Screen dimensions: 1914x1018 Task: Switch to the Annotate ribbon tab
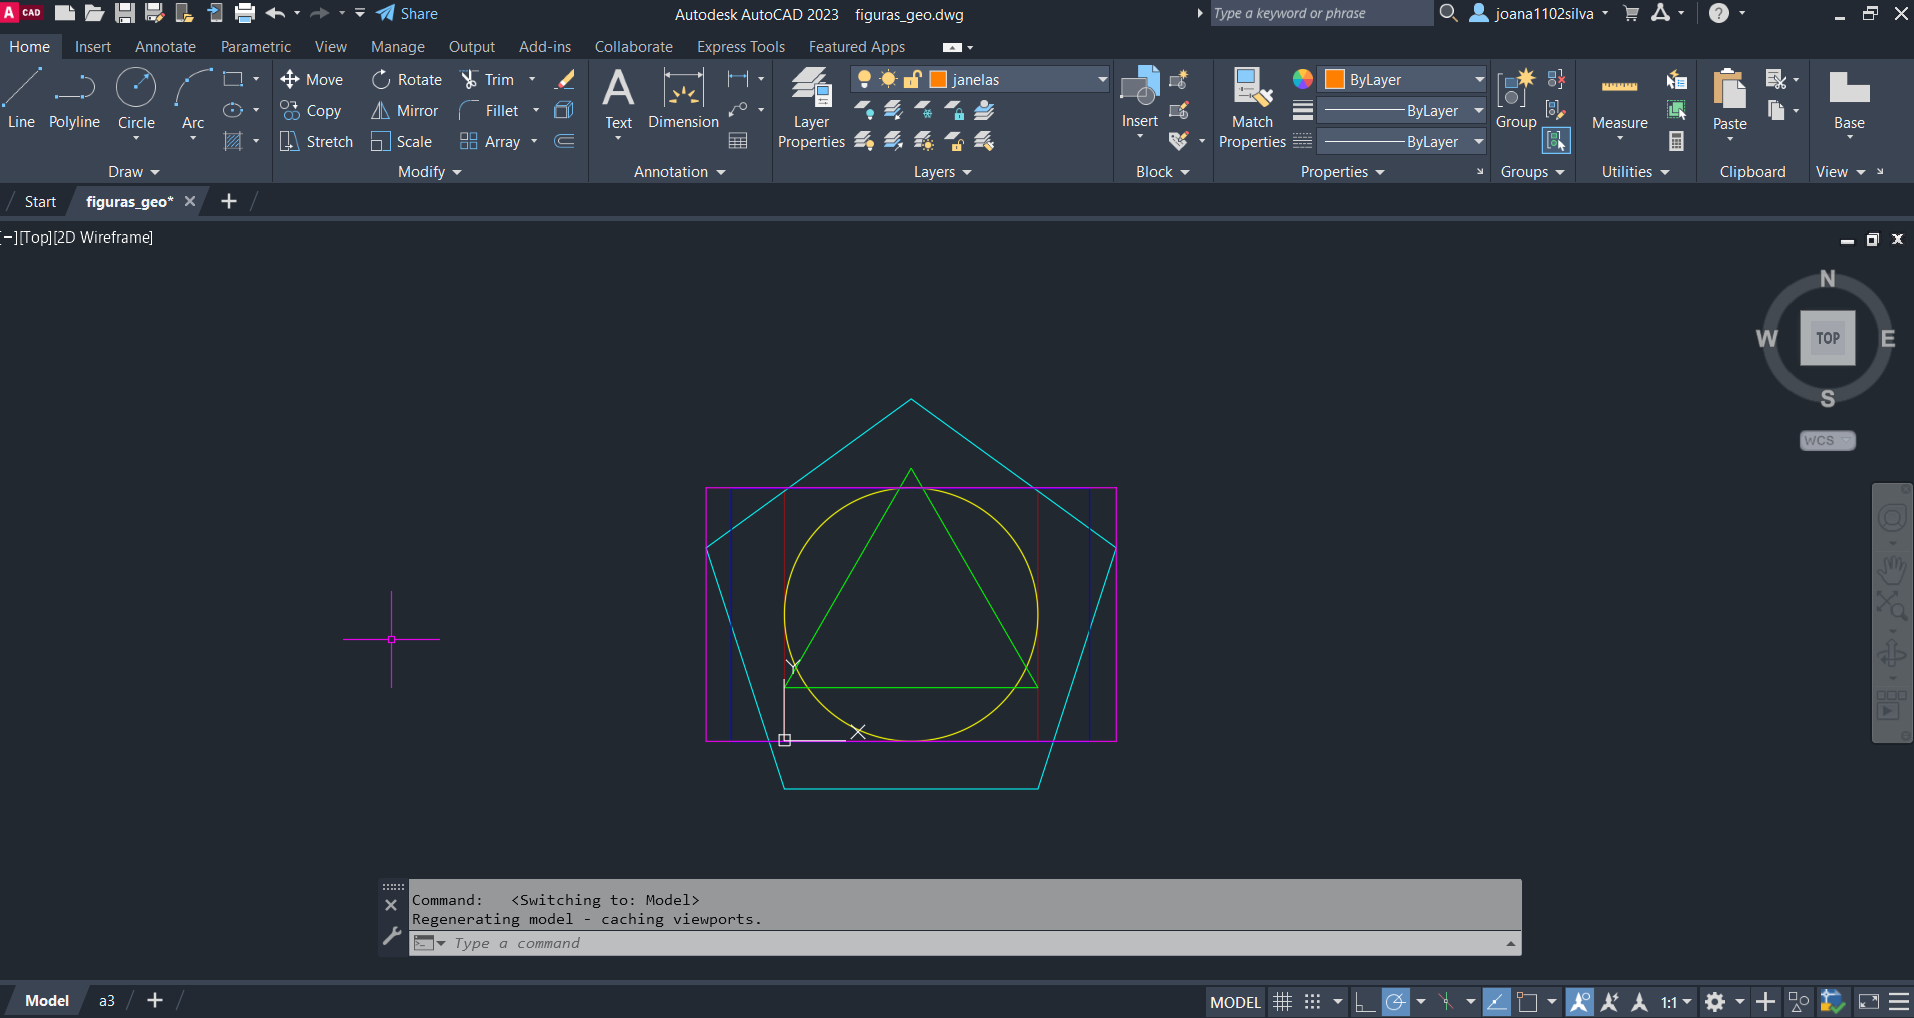click(165, 47)
